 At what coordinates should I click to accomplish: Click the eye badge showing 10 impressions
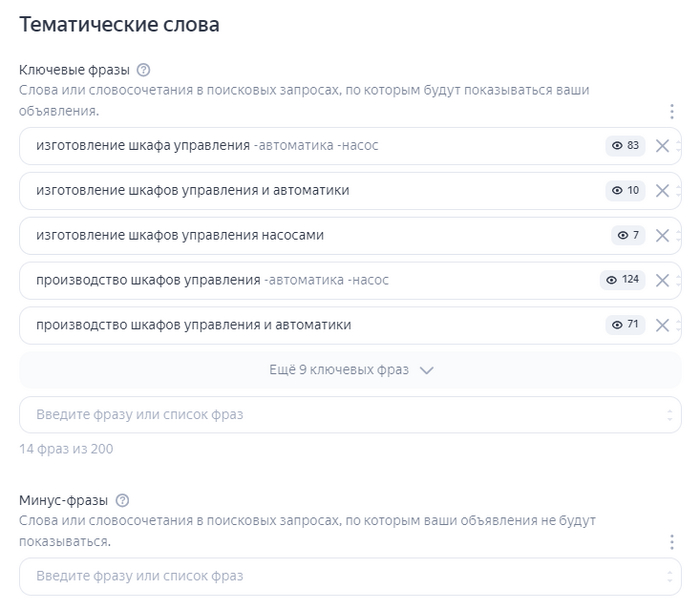(x=625, y=191)
